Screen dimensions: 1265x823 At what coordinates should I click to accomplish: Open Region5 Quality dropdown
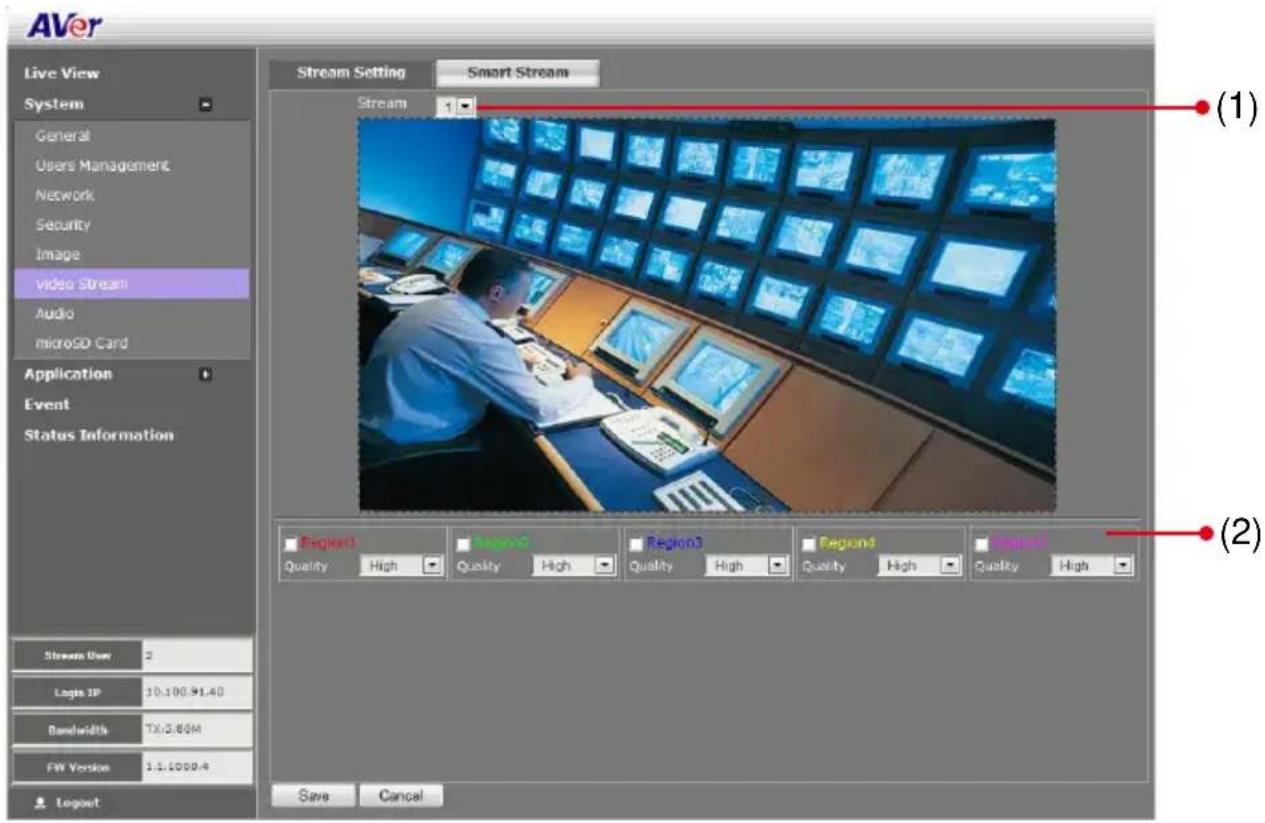click(1092, 566)
